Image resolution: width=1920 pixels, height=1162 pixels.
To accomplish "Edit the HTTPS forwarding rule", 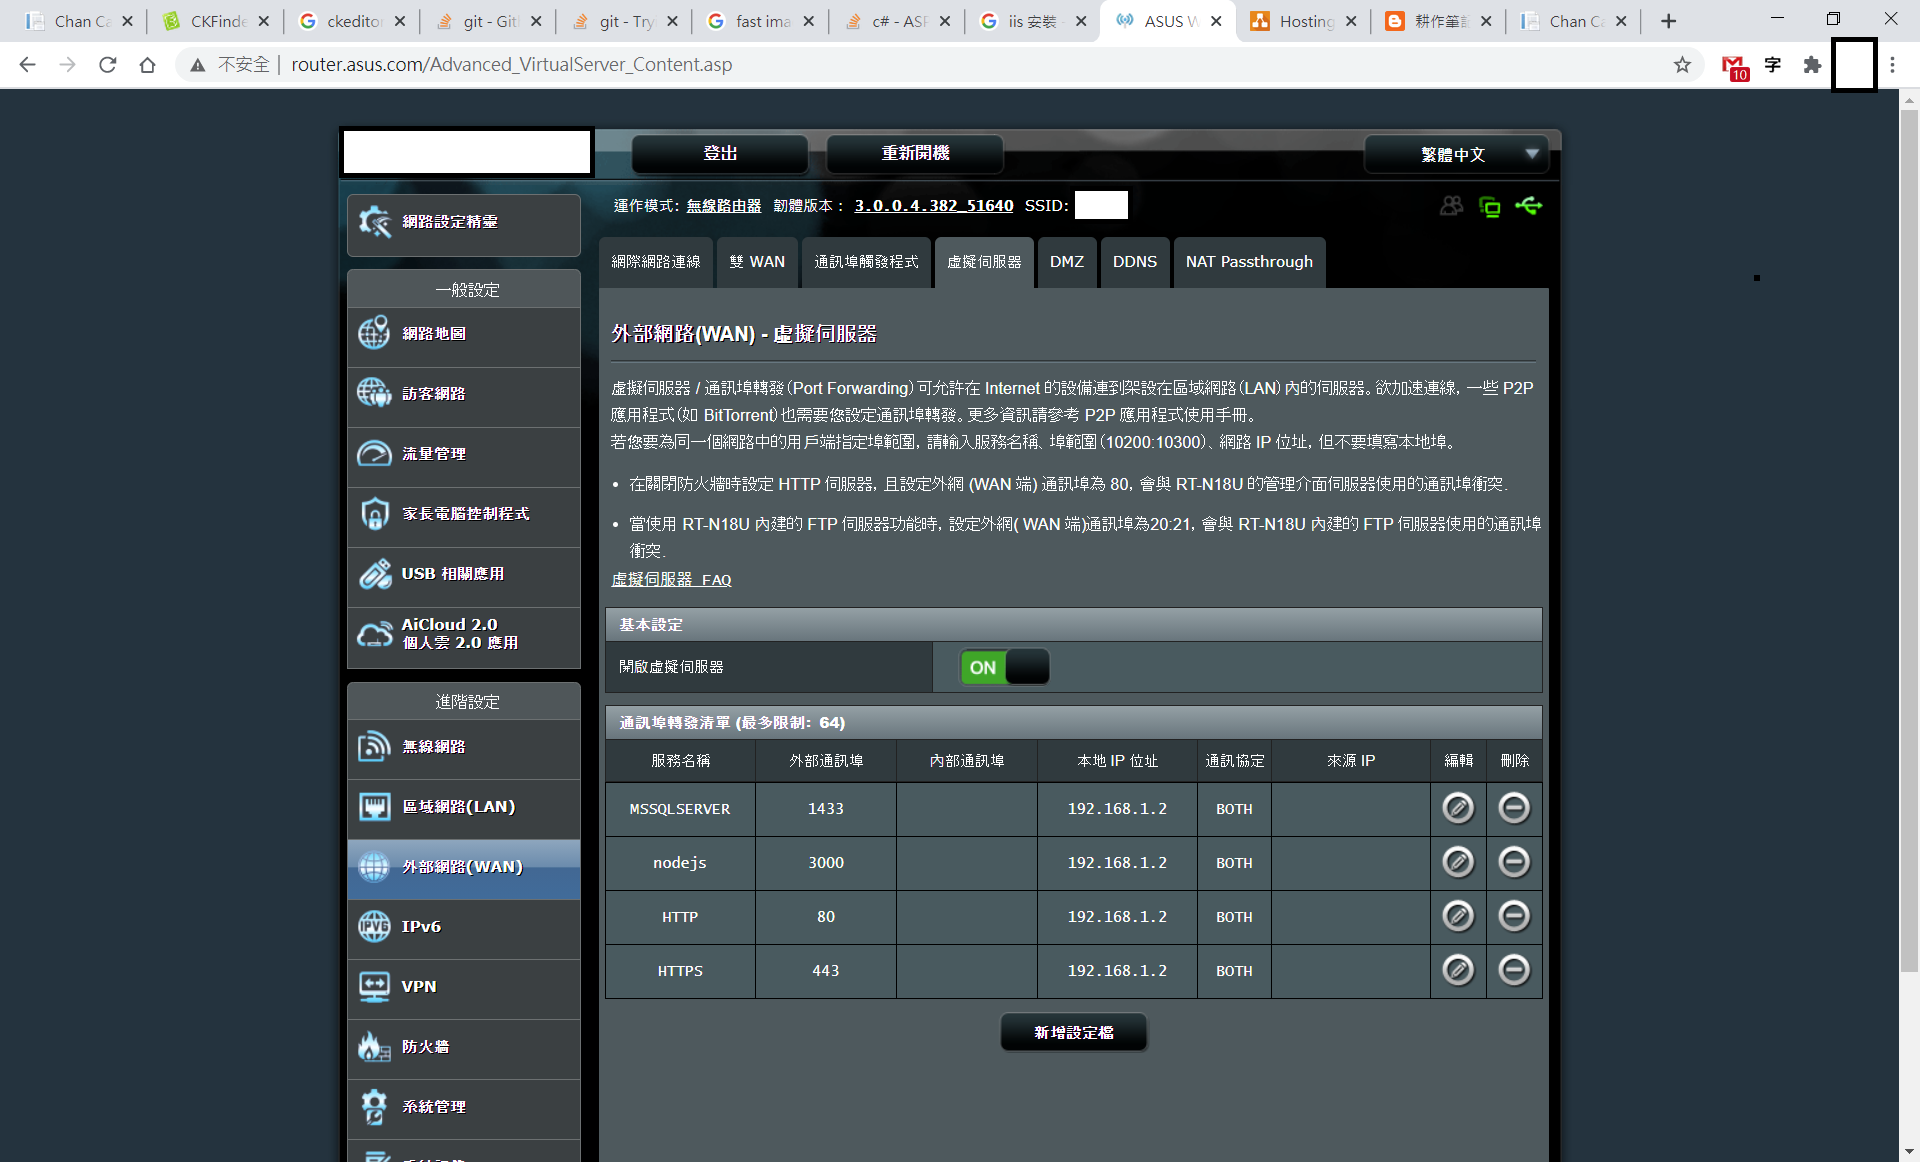I will [1458, 970].
